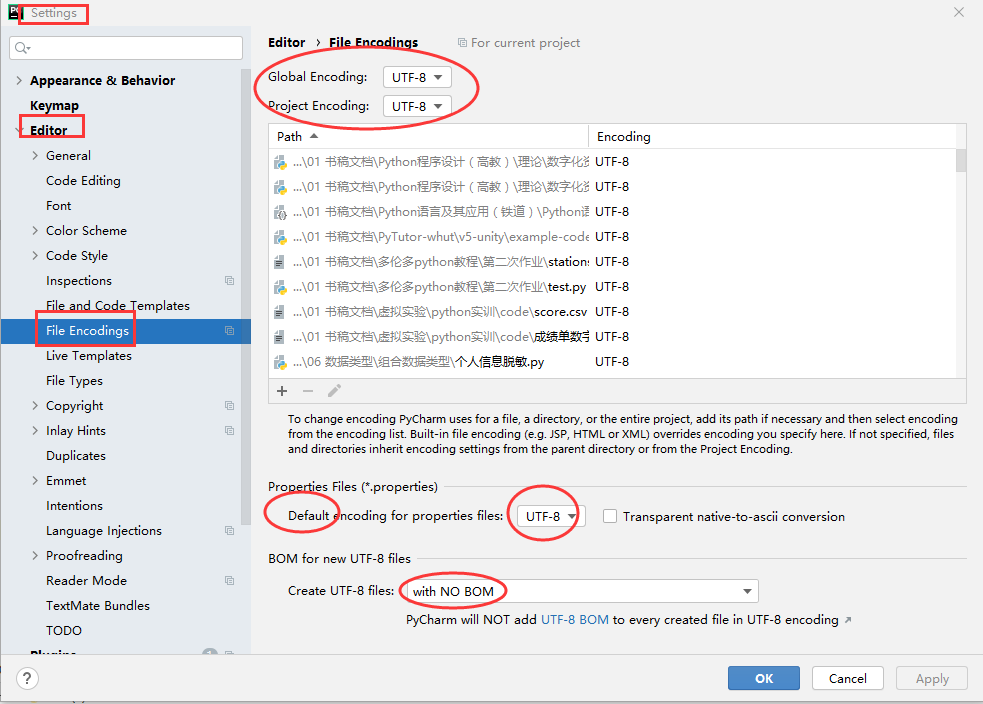Click Path column sort arrow
This screenshot has height=704, width=983.
pyautogui.click(x=314, y=136)
